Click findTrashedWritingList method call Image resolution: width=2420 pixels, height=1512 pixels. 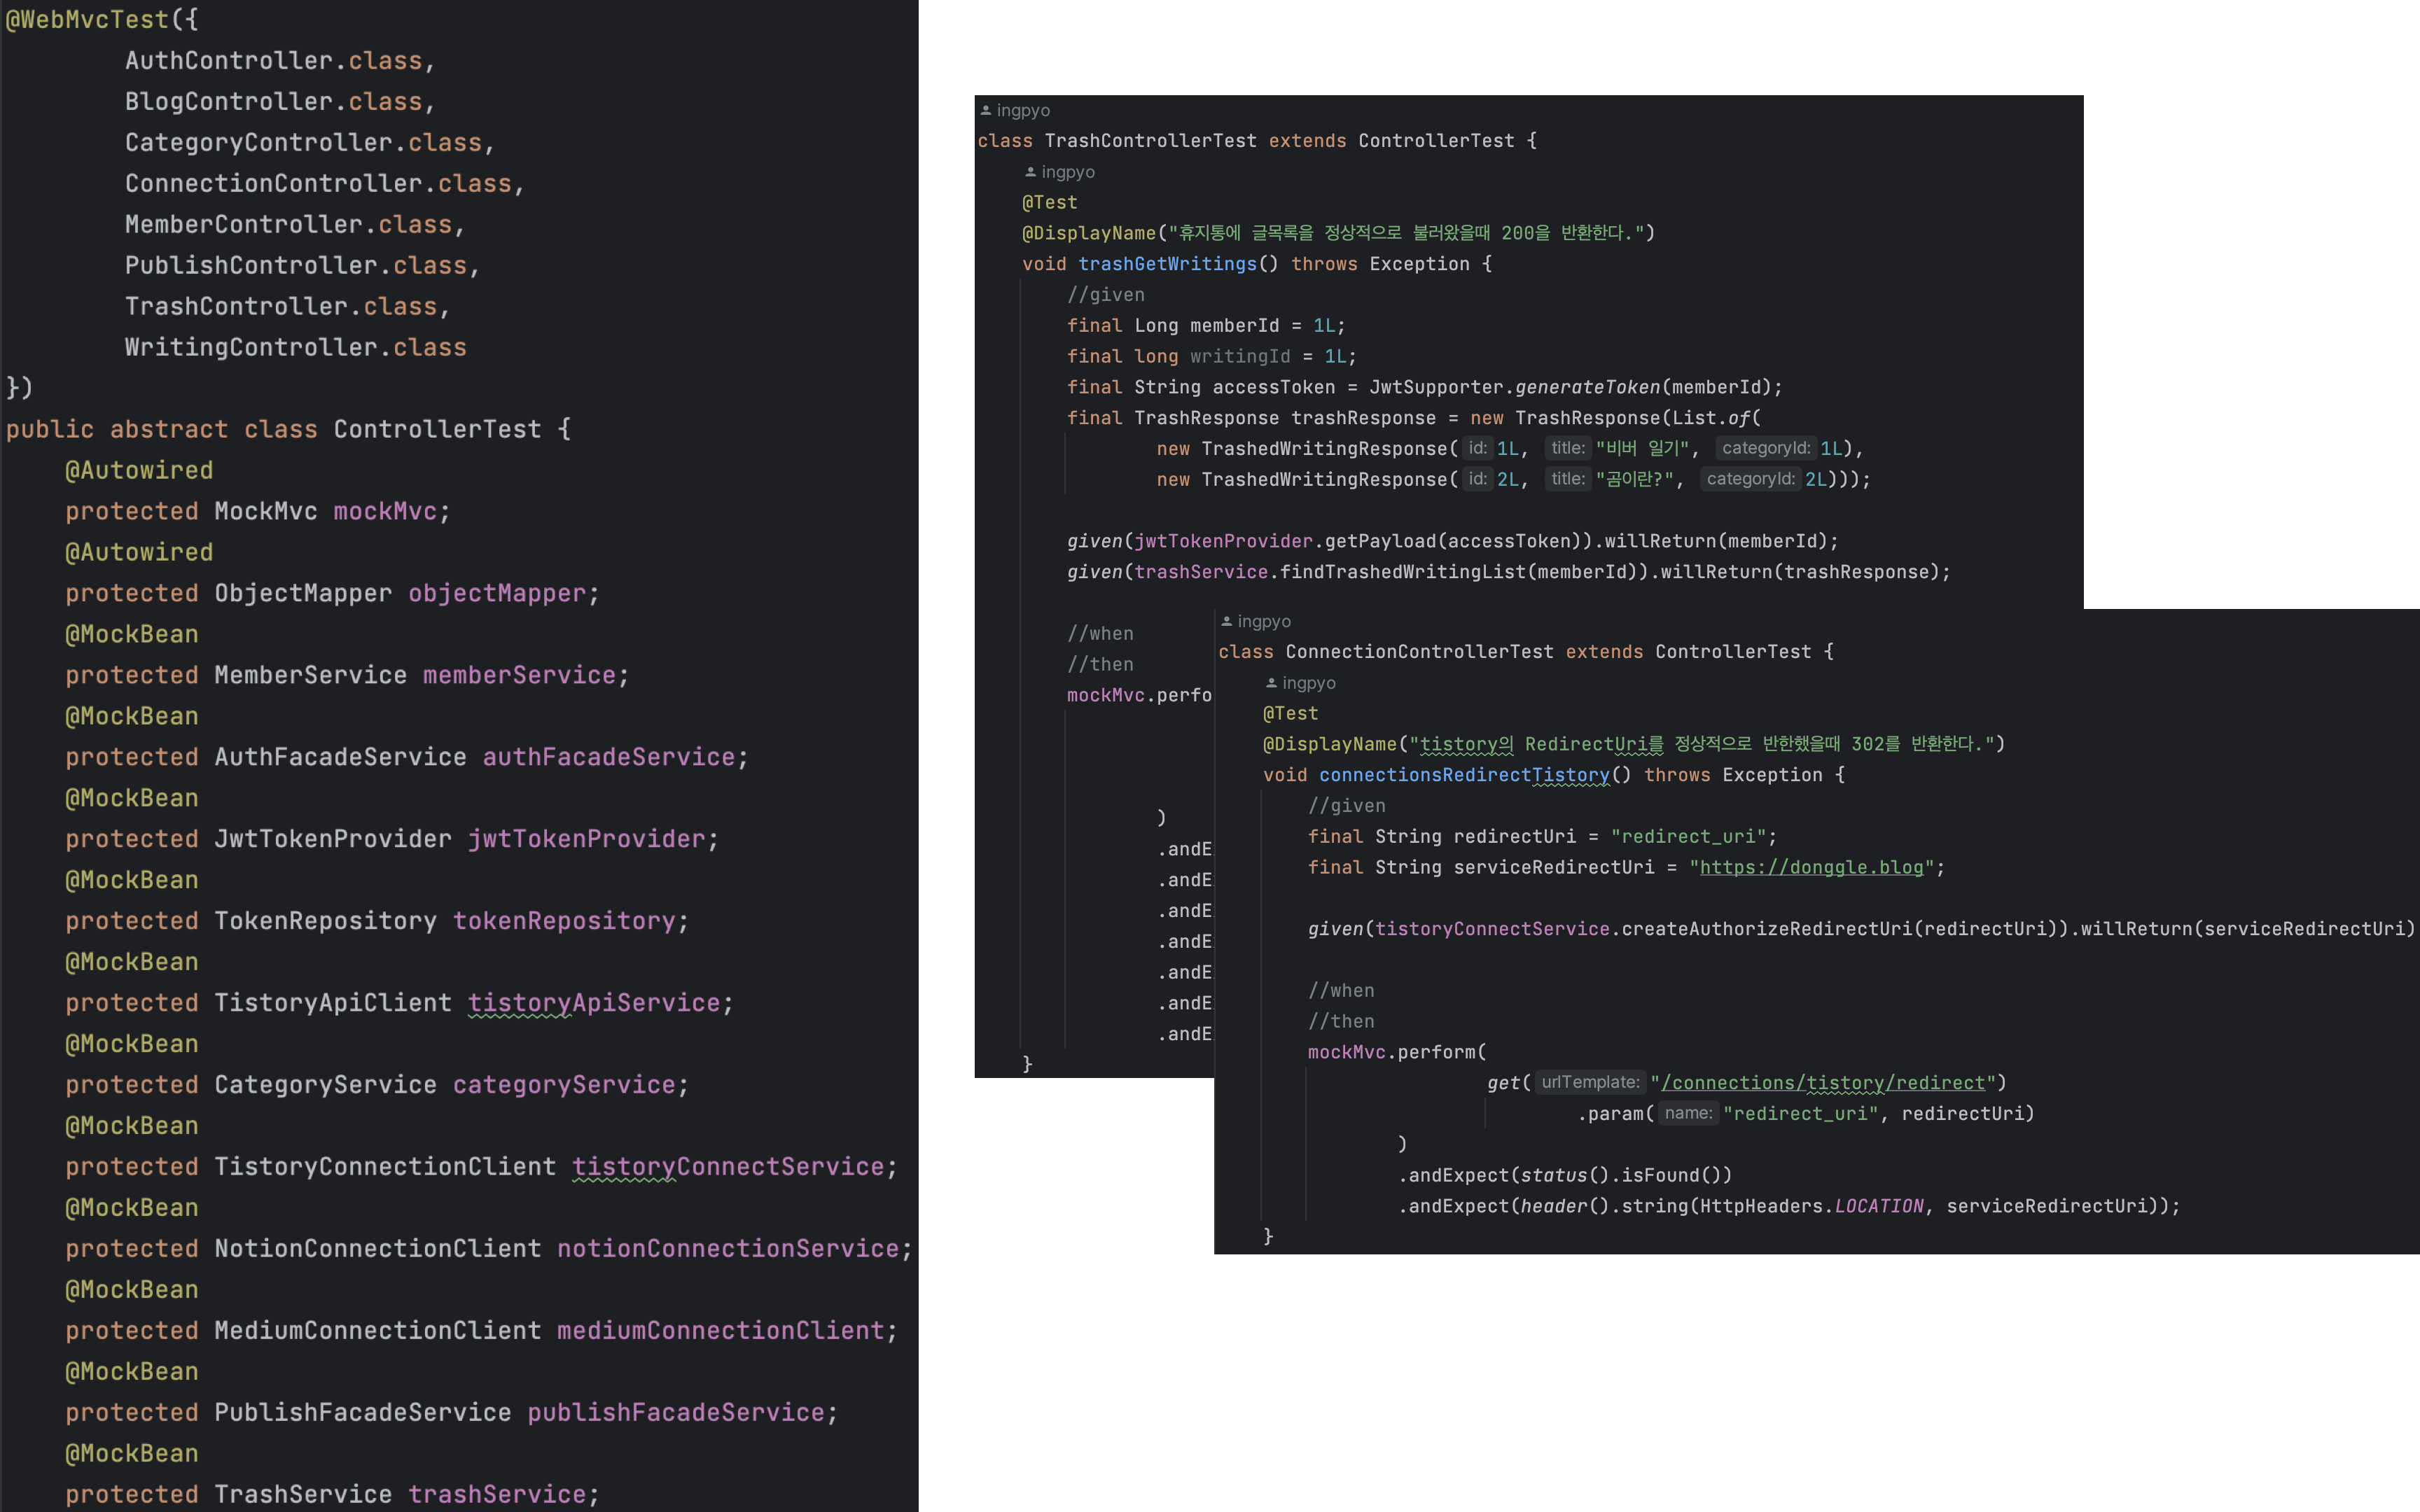pyautogui.click(x=1403, y=572)
